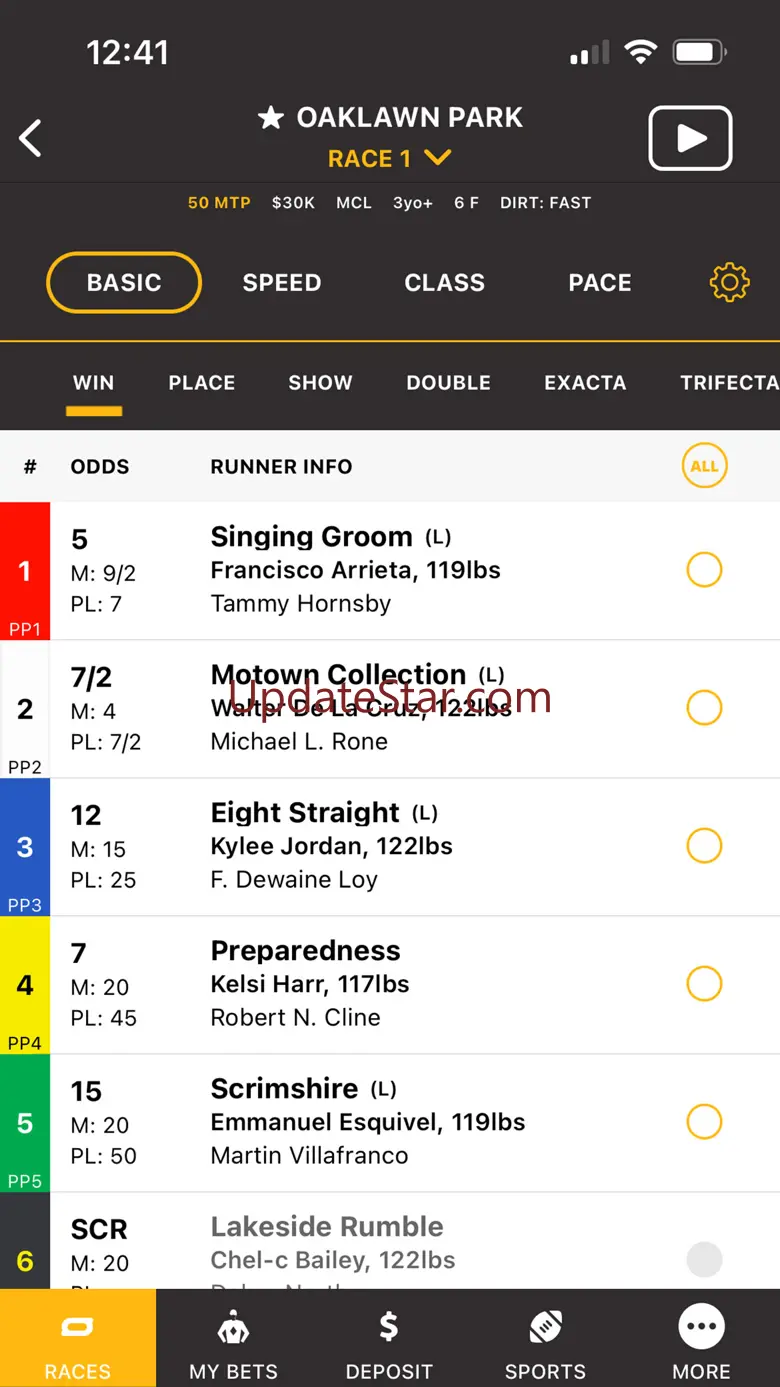Open Eight Straight runner details
This screenshot has height=1387, width=780.
306,813
